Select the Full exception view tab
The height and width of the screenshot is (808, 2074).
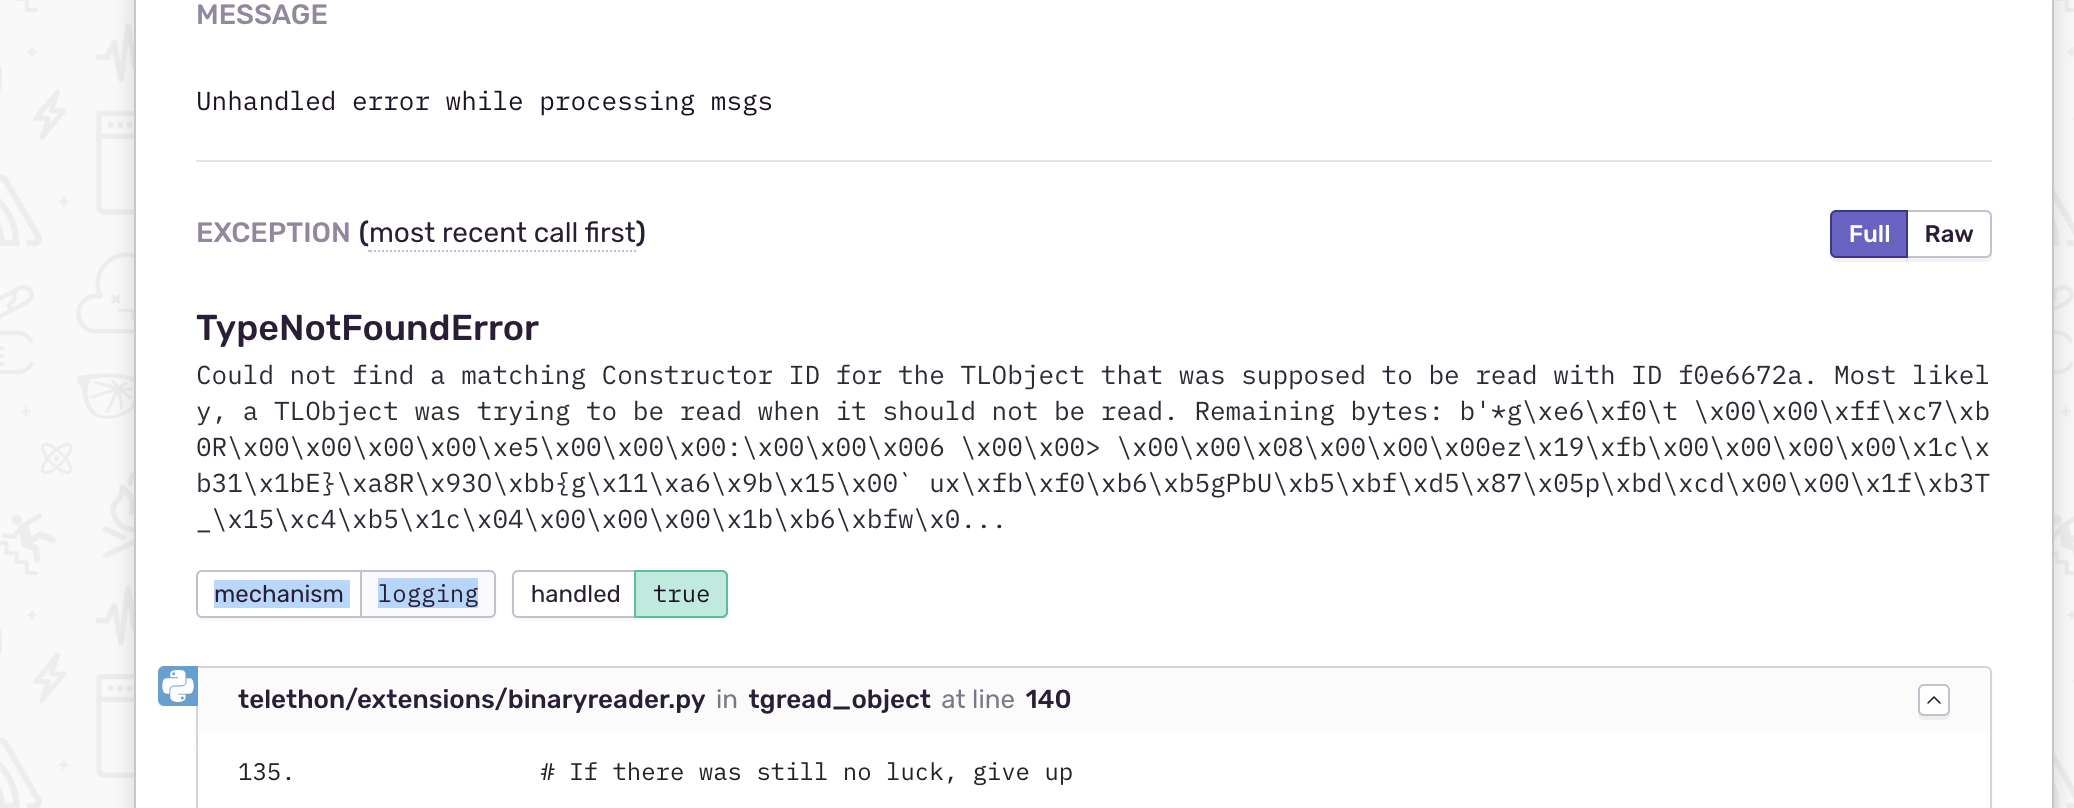pos(1868,234)
